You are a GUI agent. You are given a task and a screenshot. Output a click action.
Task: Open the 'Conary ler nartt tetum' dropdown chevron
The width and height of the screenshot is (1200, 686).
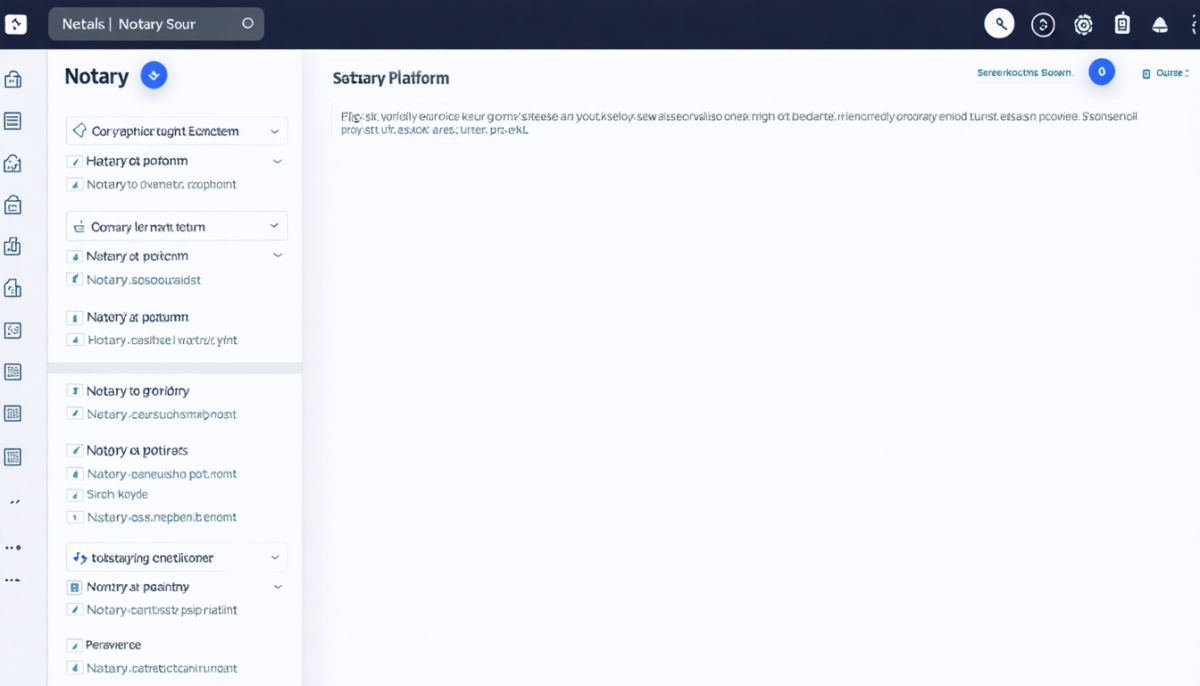[274, 227]
